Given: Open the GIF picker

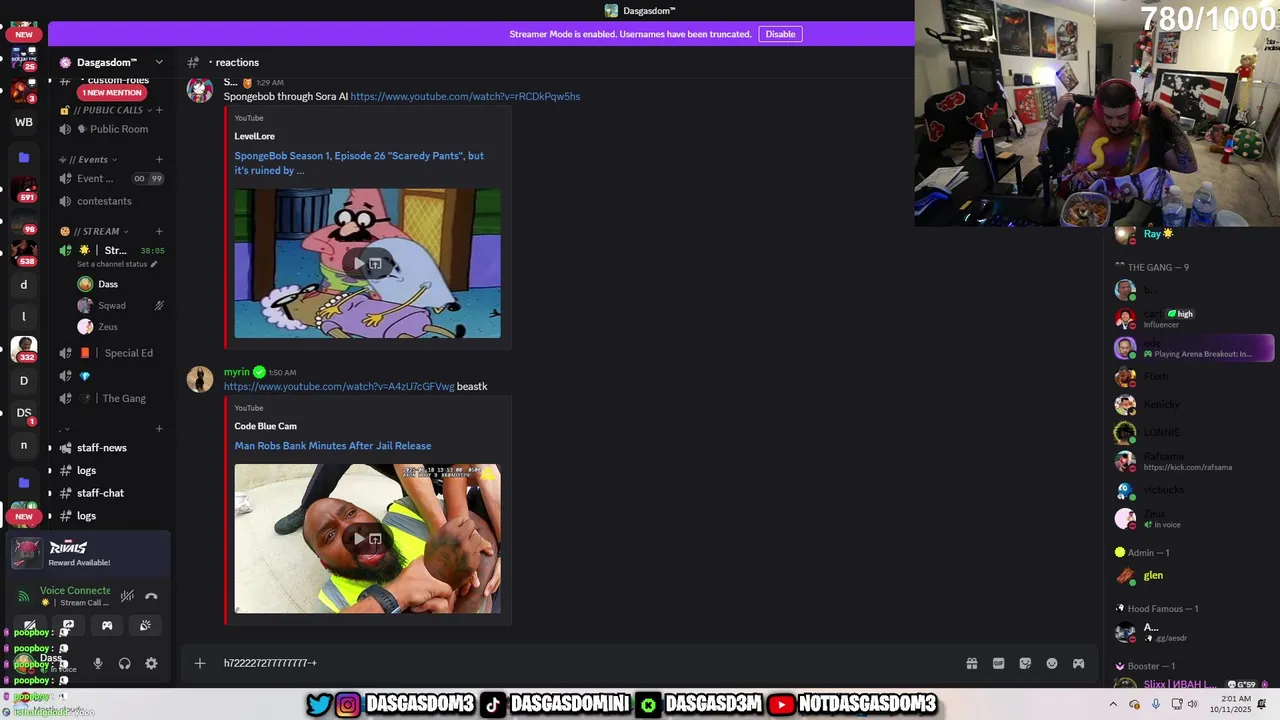Looking at the screenshot, I should click(998, 663).
